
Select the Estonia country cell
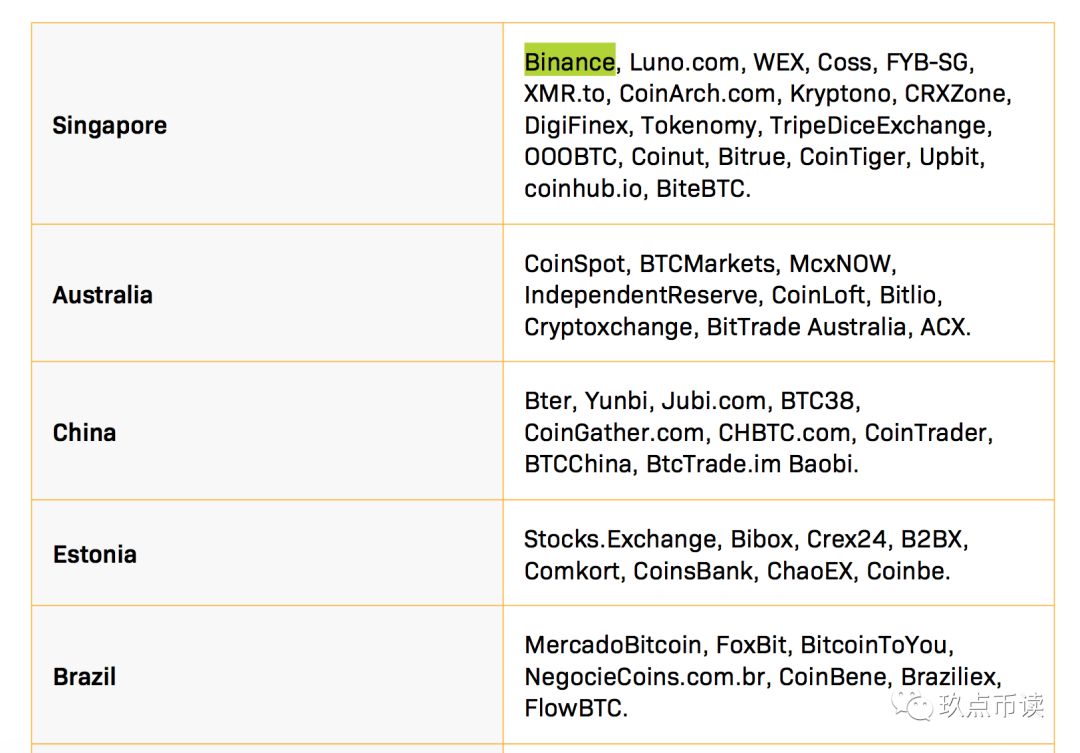[267, 553]
